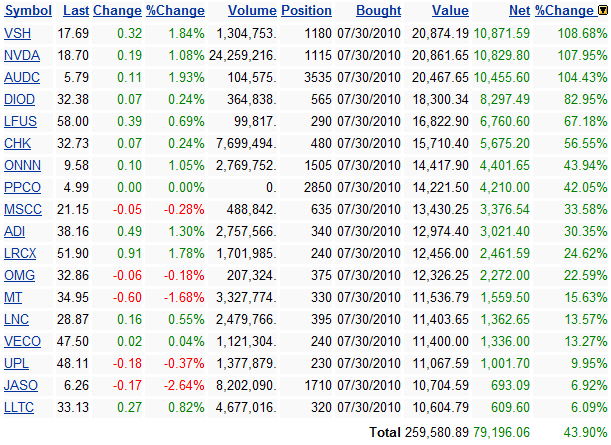
Task: Select the total net 79,196.06
Action: 502,433
